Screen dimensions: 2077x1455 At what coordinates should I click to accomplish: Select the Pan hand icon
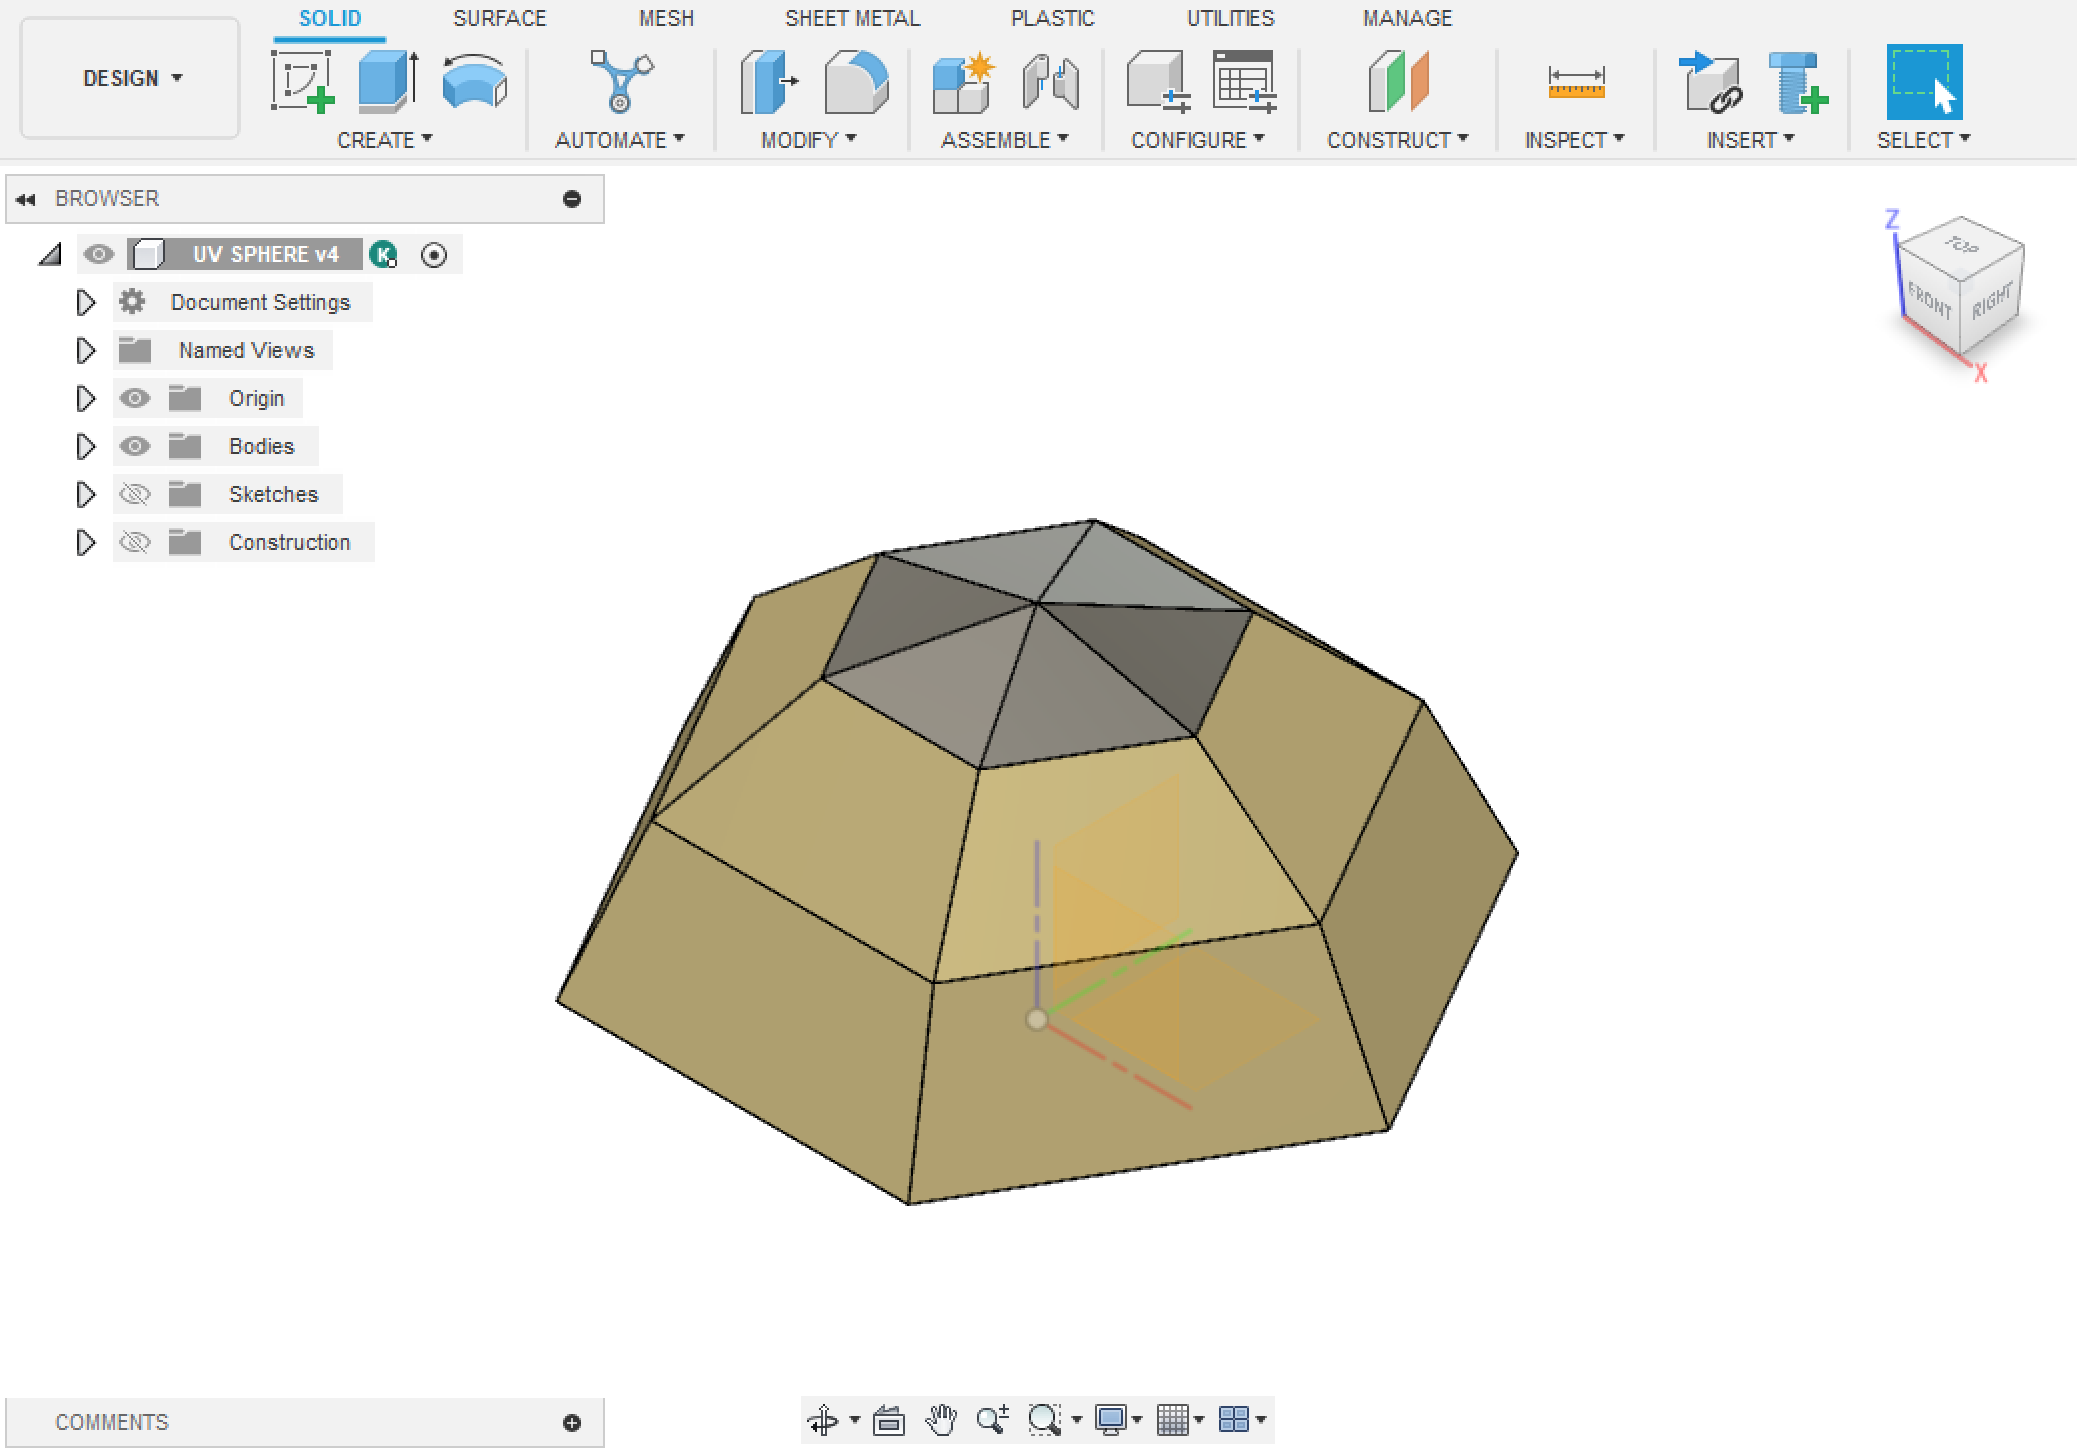click(941, 1420)
